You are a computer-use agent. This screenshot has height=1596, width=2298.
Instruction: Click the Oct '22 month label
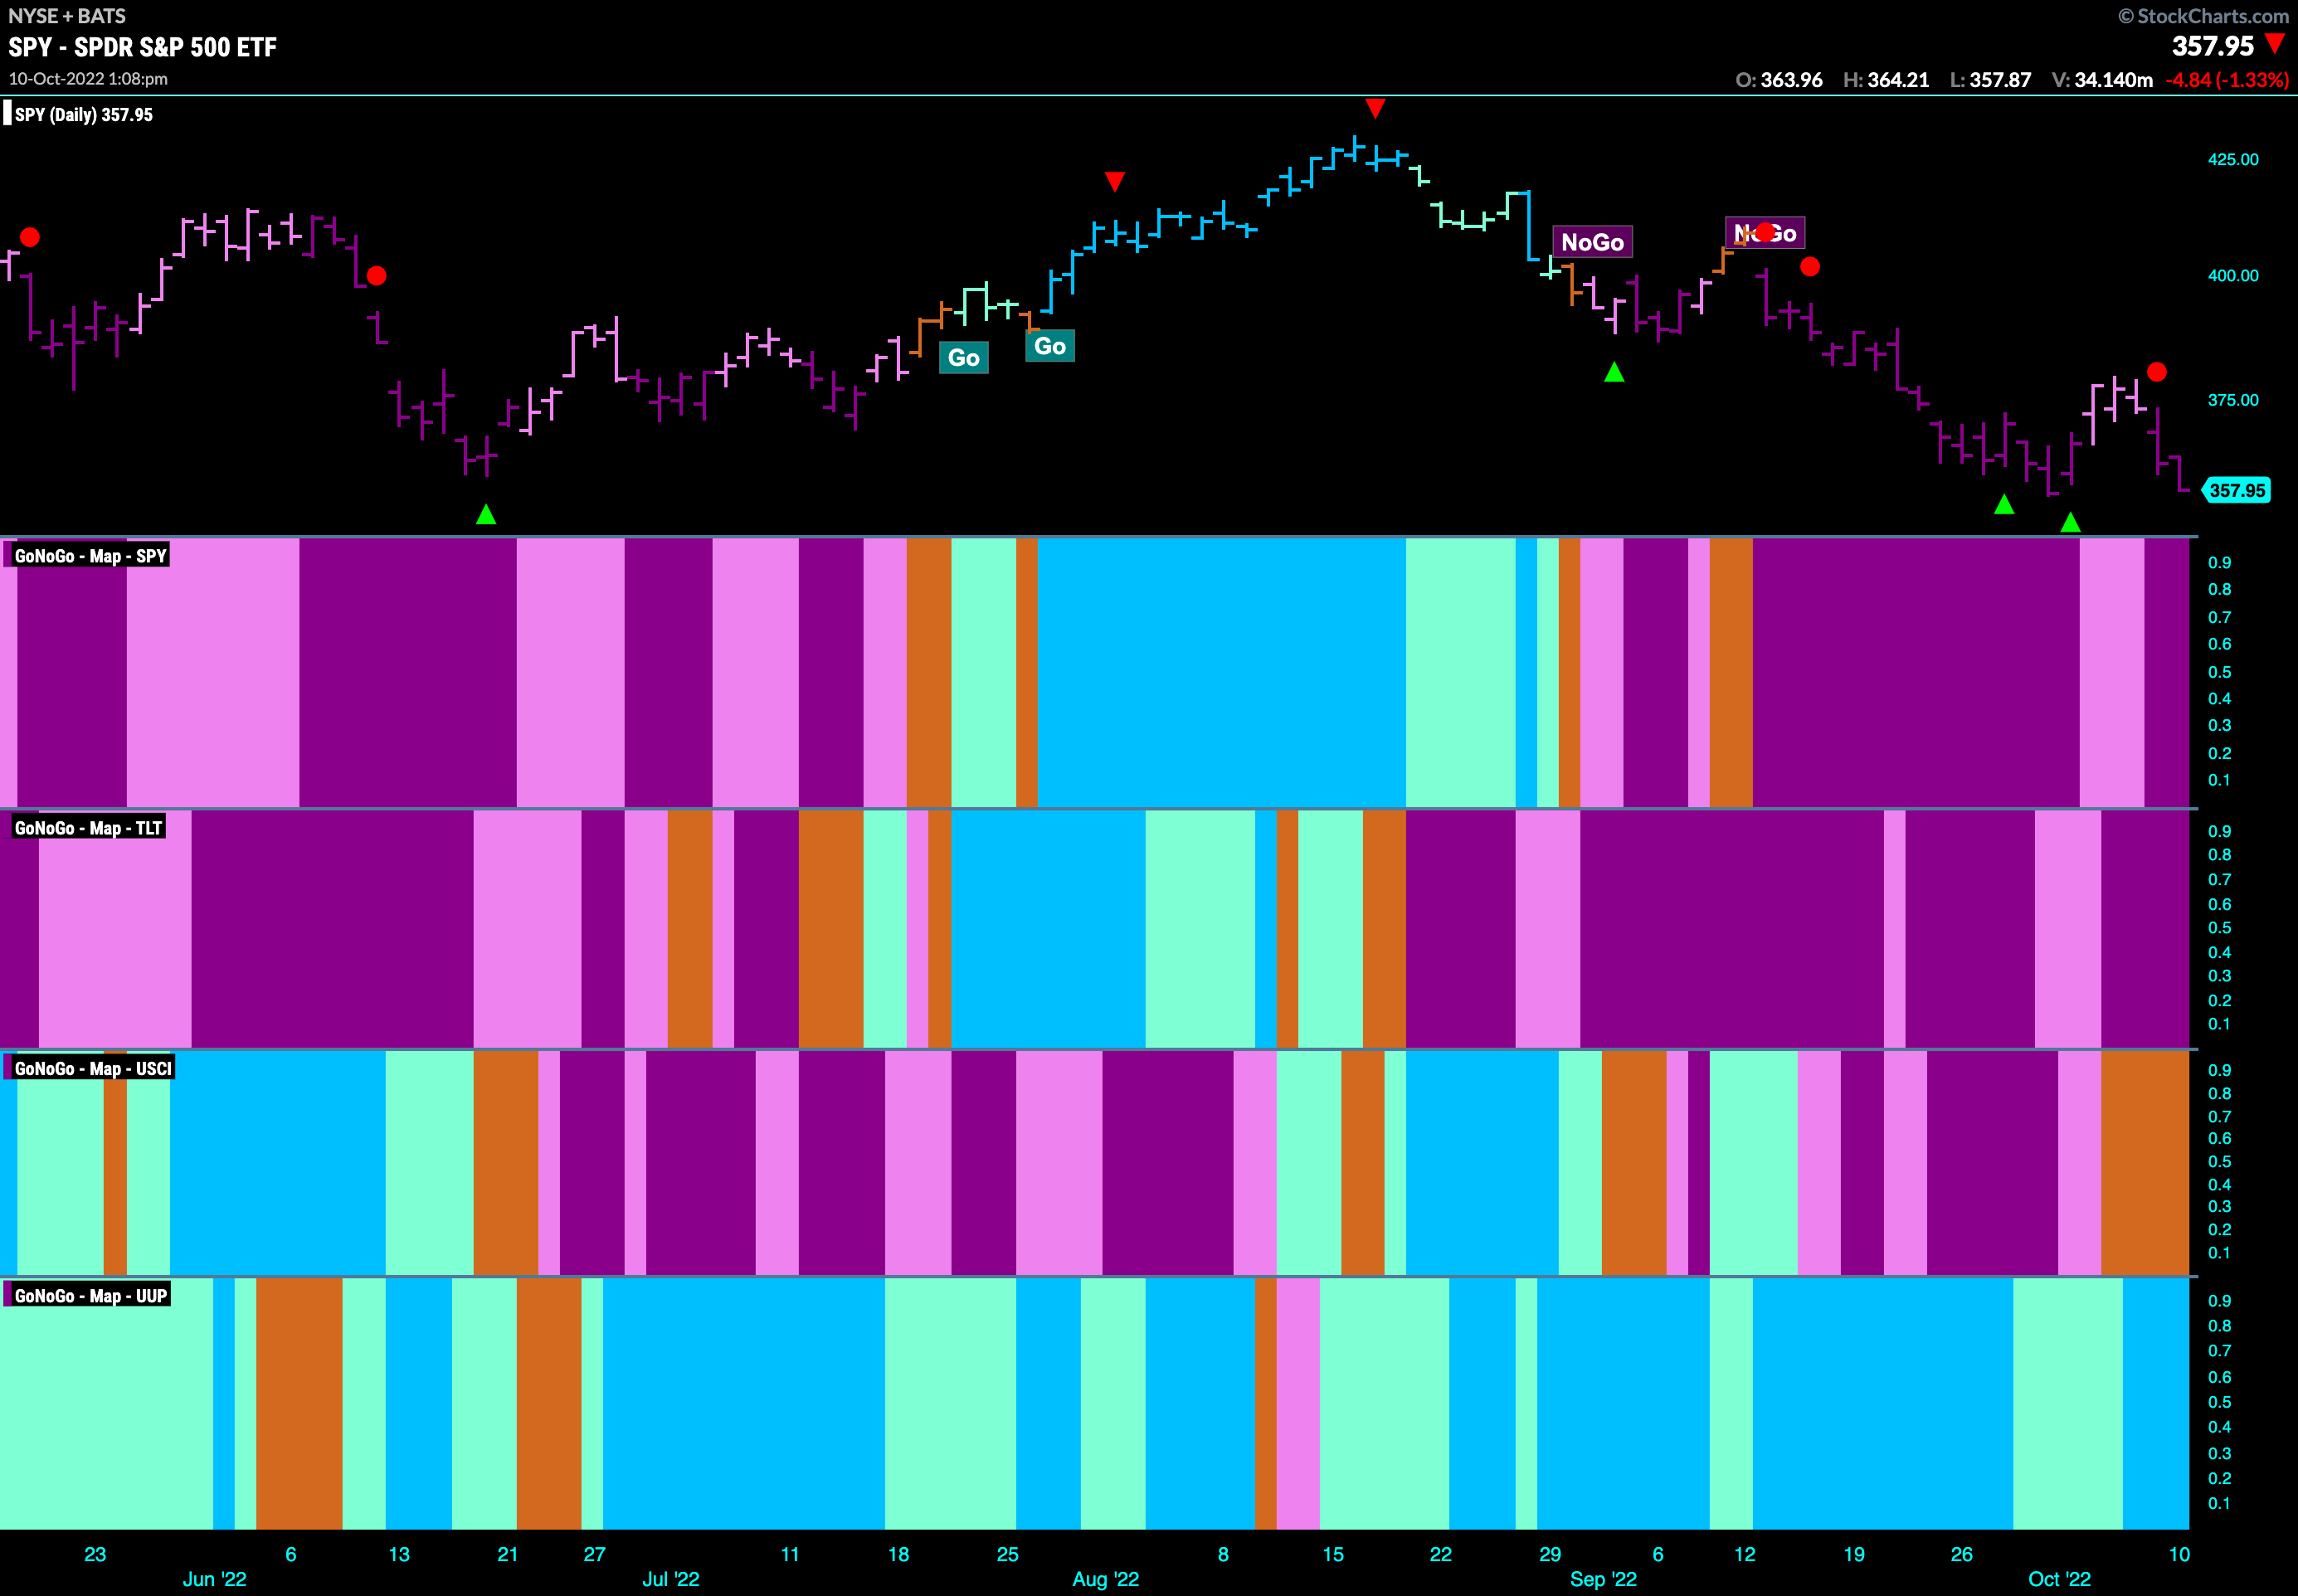[2059, 1579]
